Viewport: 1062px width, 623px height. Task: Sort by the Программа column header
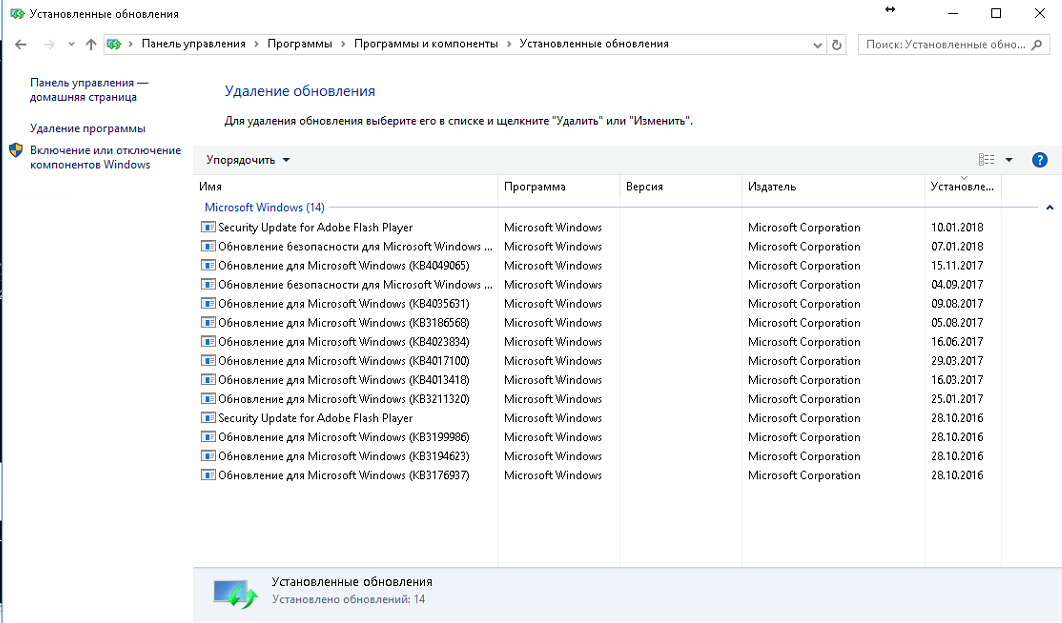[x=559, y=186]
